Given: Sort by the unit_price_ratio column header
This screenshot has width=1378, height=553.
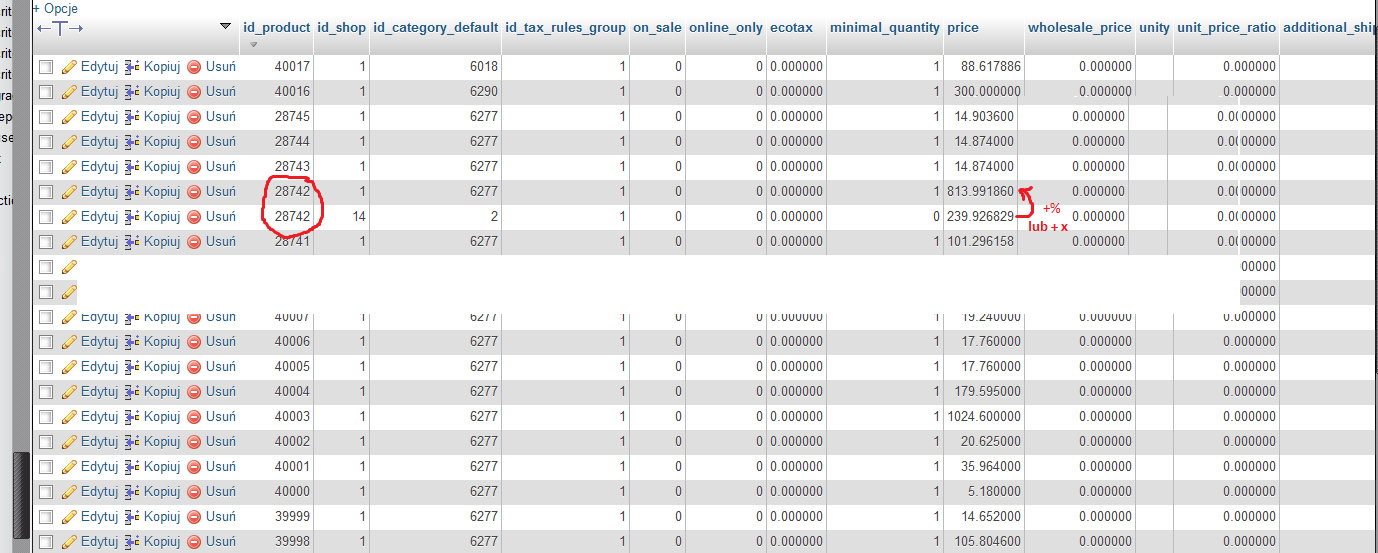Looking at the screenshot, I should click(x=1226, y=27).
